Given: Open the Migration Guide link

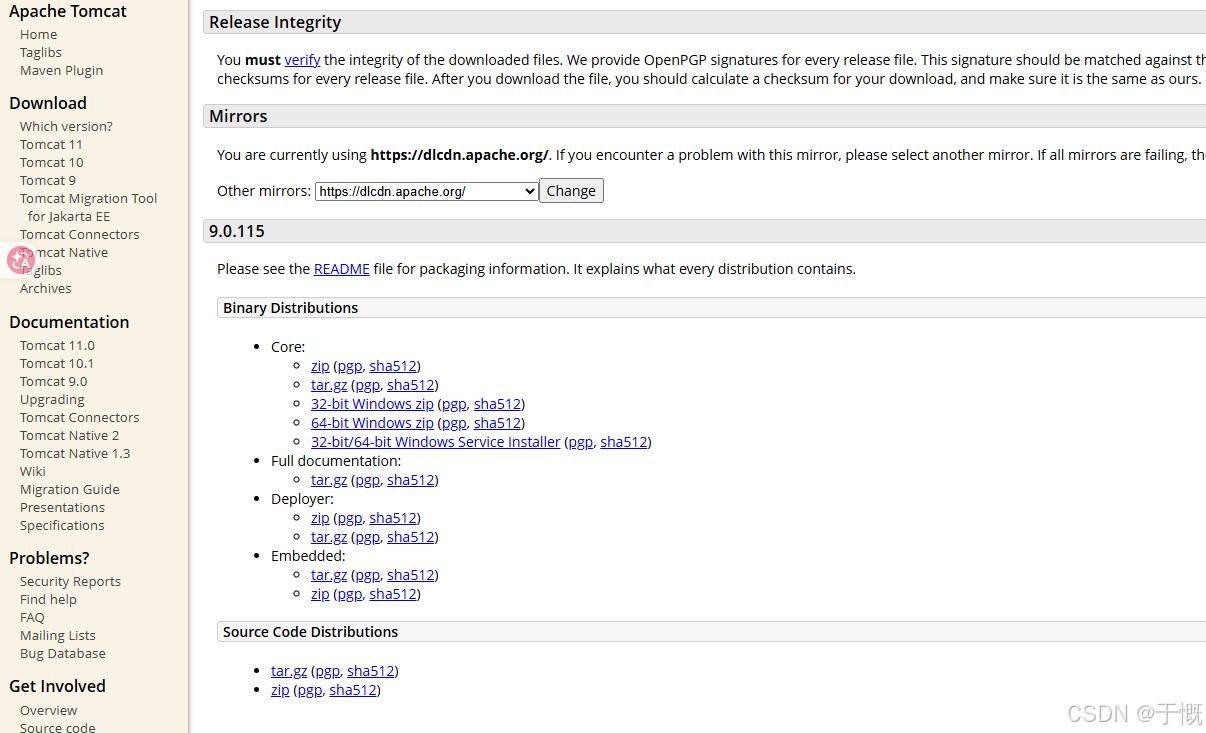Looking at the screenshot, I should tap(70, 489).
